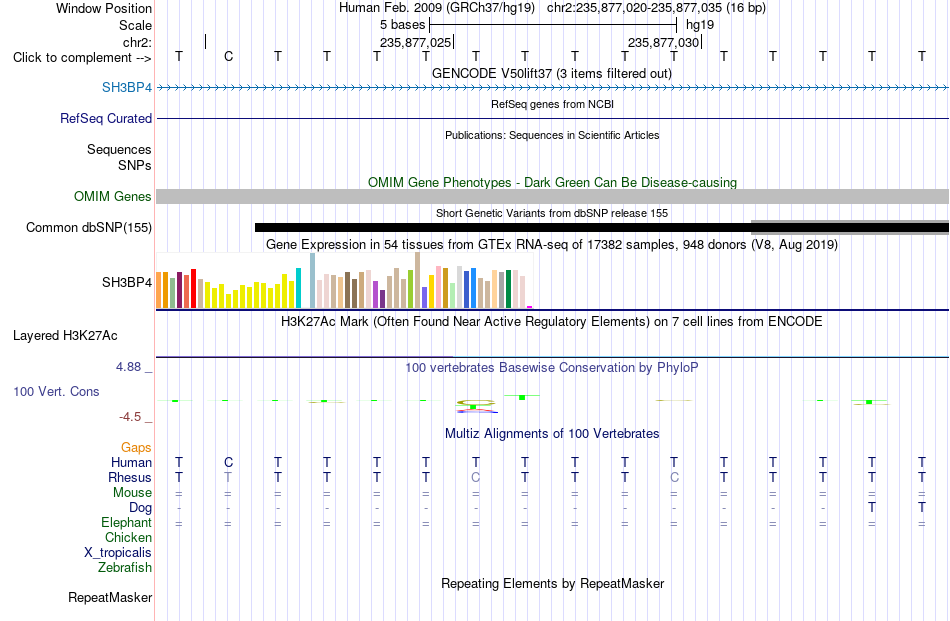Click the OMIM Genes track label

click(x=112, y=196)
